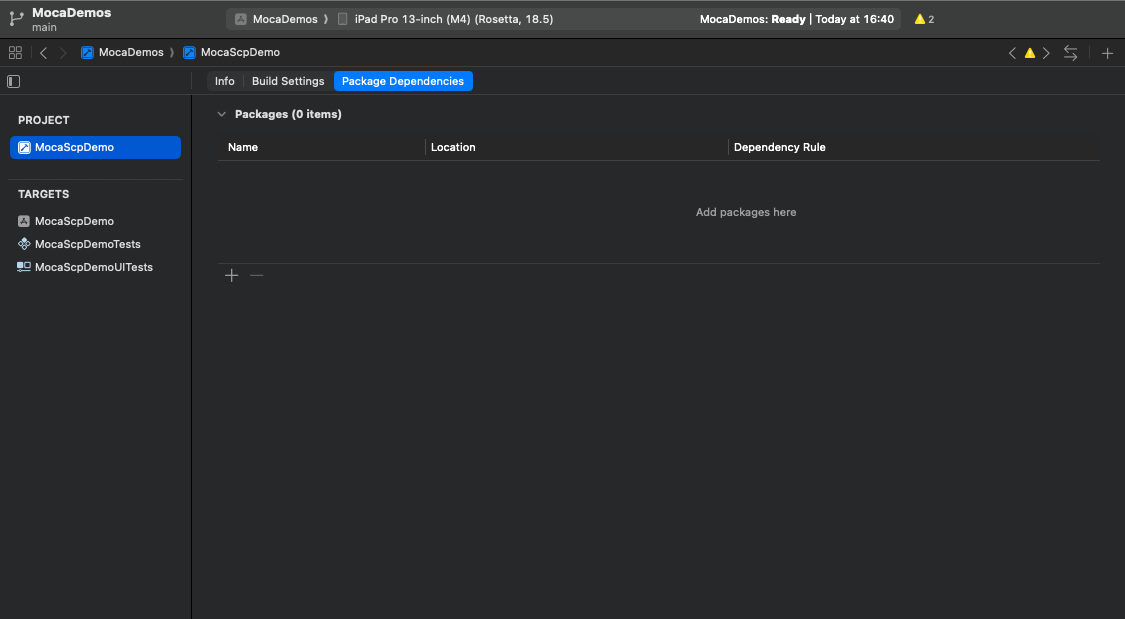Click the MocaDemos project title in toolbar
Screen dimensions: 1125x619
72,12
